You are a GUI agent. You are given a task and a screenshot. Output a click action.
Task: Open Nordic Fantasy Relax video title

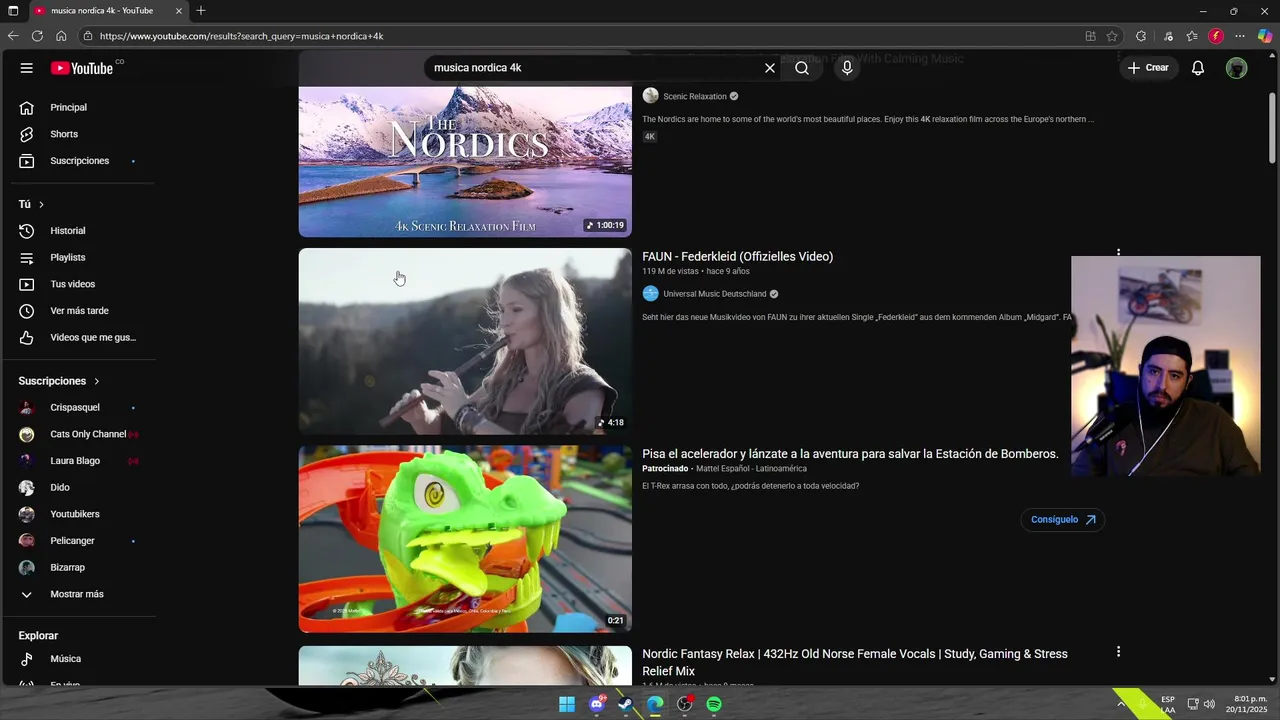pyautogui.click(x=855, y=662)
